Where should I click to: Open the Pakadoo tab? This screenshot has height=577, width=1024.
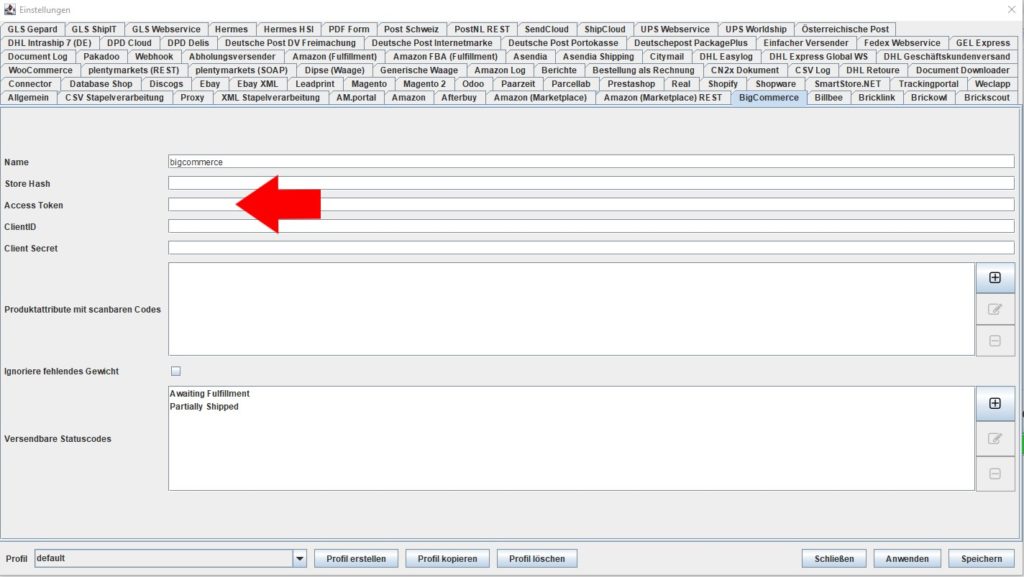tap(101, 57)
